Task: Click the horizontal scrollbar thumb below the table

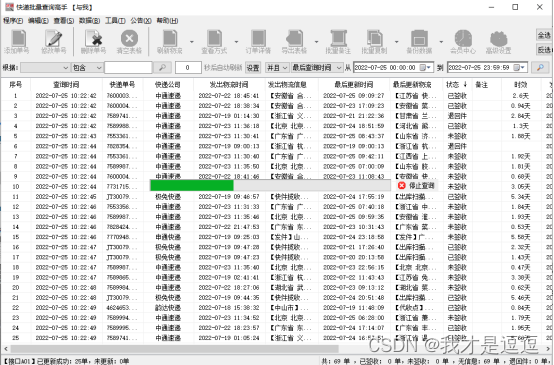Action: pyautogui.click(x=174, y=349)
